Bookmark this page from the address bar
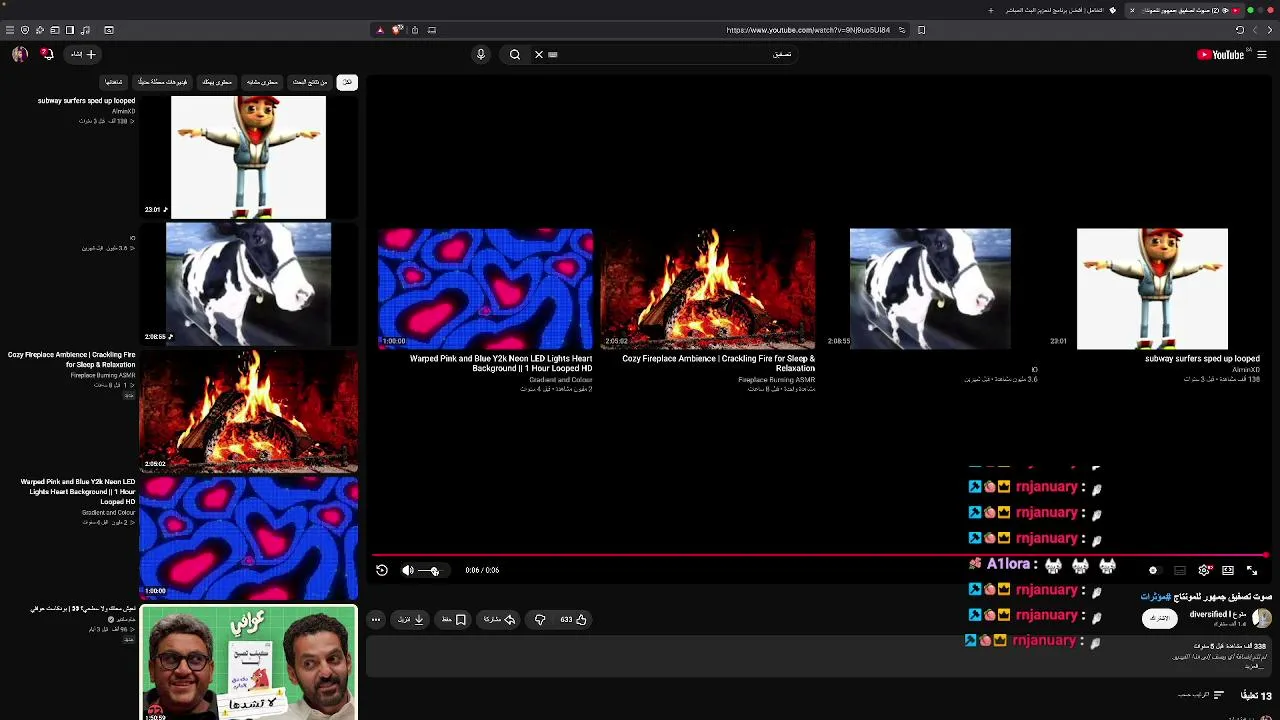1280x720 pixels. click(x=921, y=30)
